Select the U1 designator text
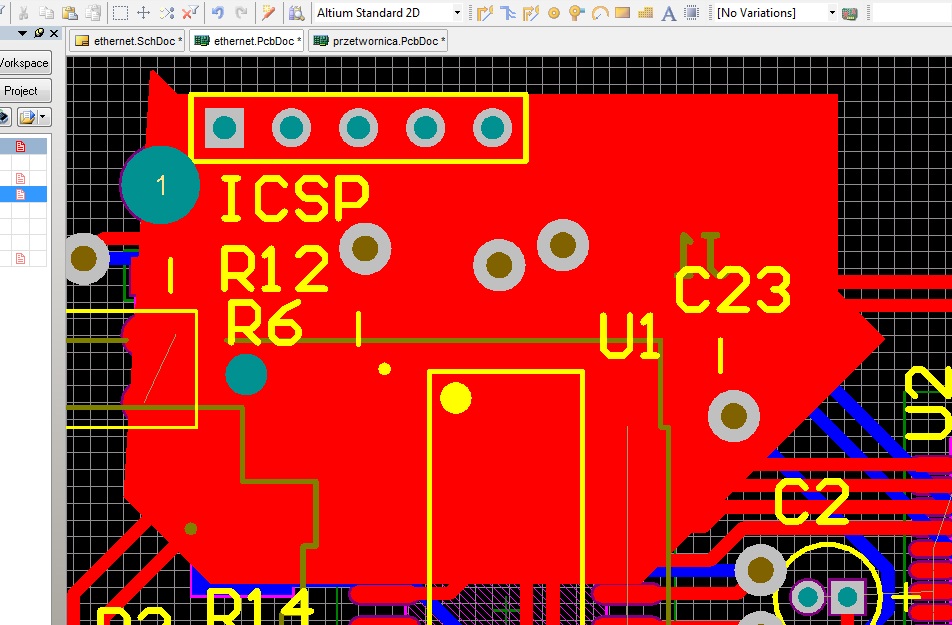The width and height of the screenshot is (952, 625). coord(629,336)
